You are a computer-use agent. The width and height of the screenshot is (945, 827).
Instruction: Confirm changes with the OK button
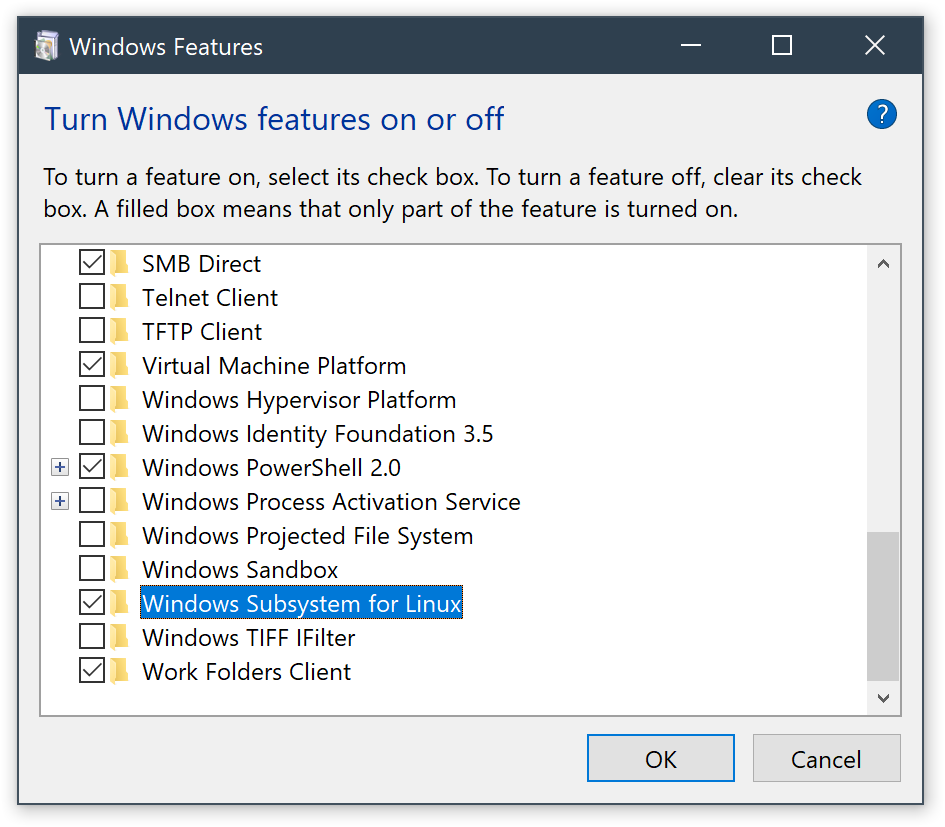pyautogui.click(x=661, y=758)
